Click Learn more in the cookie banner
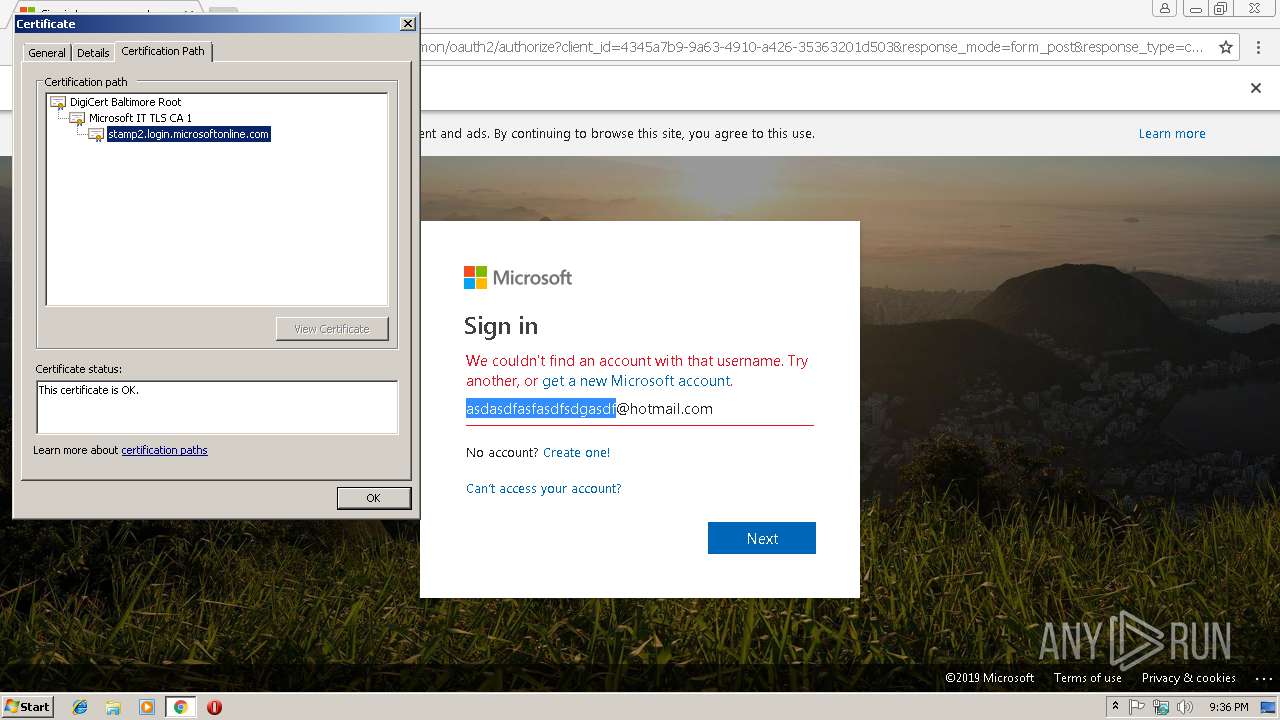Image resolution: width=1280 pixels, height=720 pixels. coord(1172,134)
